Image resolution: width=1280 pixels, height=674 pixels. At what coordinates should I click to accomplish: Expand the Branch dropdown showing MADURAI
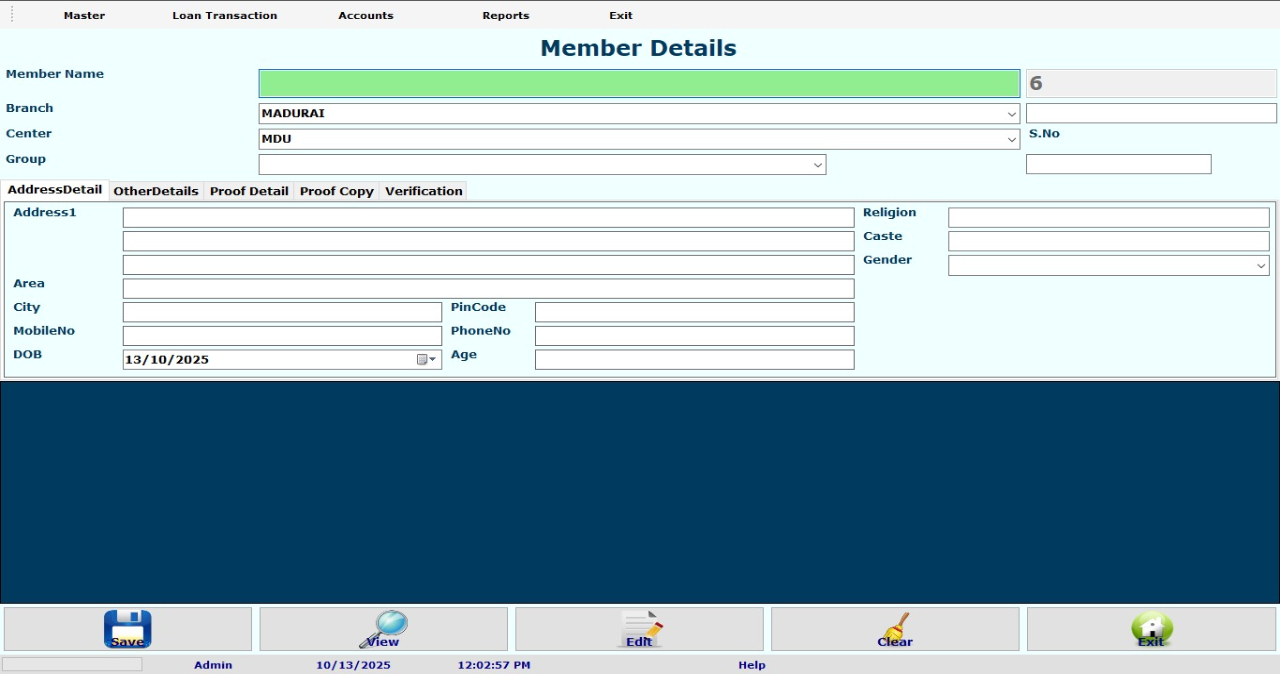(x=1011, y=114)
